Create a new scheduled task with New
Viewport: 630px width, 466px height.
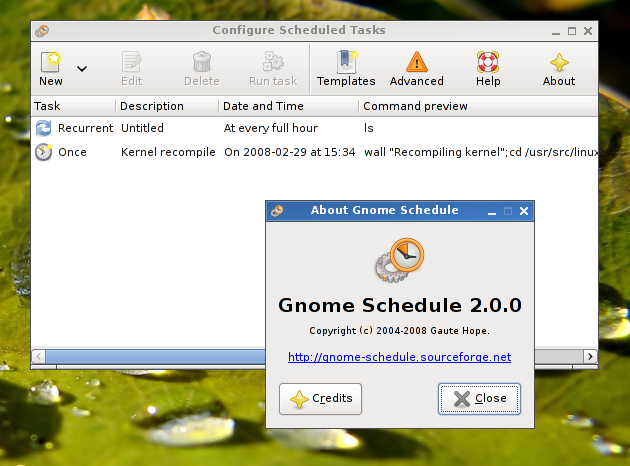tap(51, 69)
